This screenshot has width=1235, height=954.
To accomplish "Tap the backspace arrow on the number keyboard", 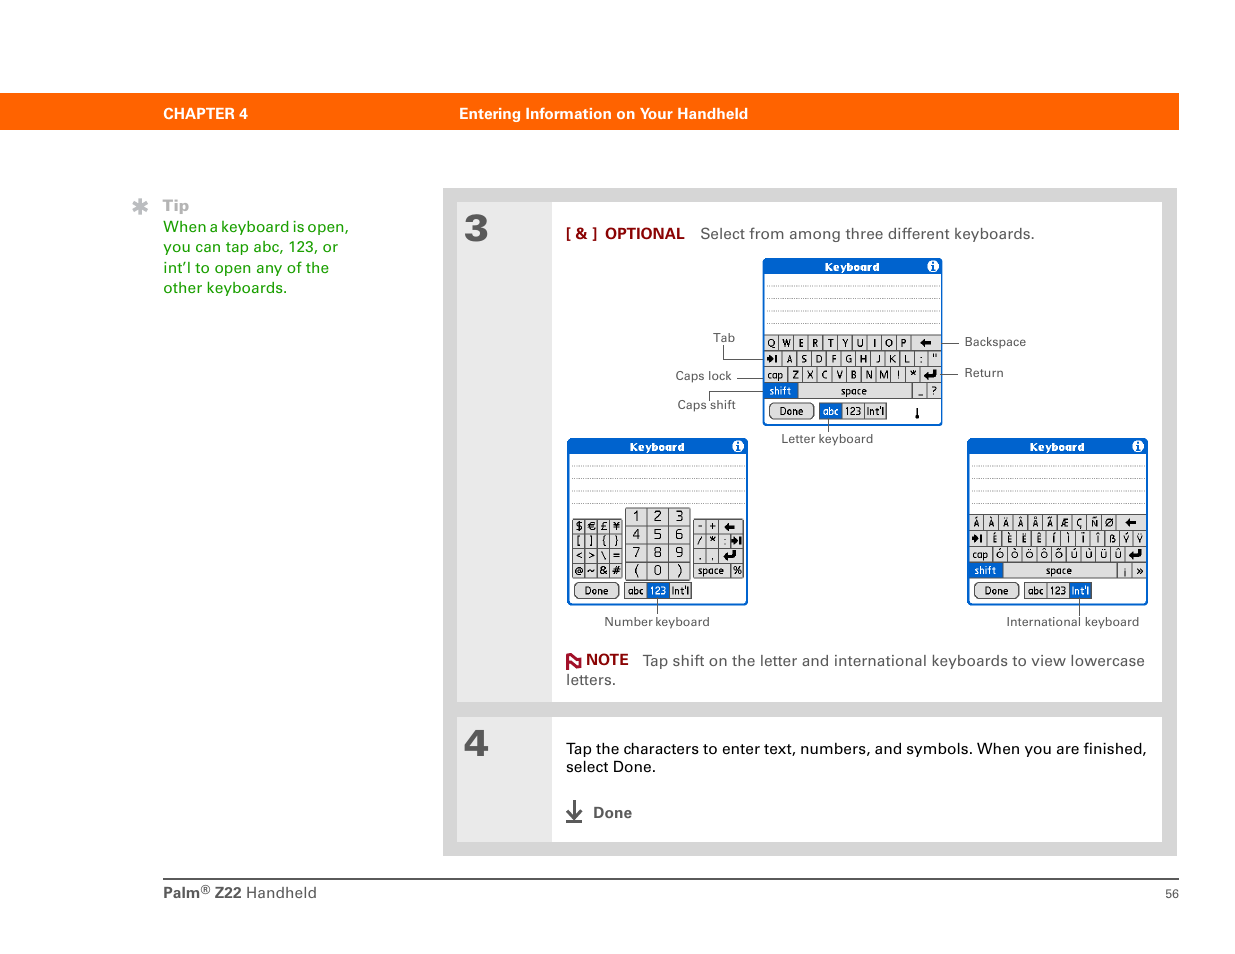I will [730, 527].
